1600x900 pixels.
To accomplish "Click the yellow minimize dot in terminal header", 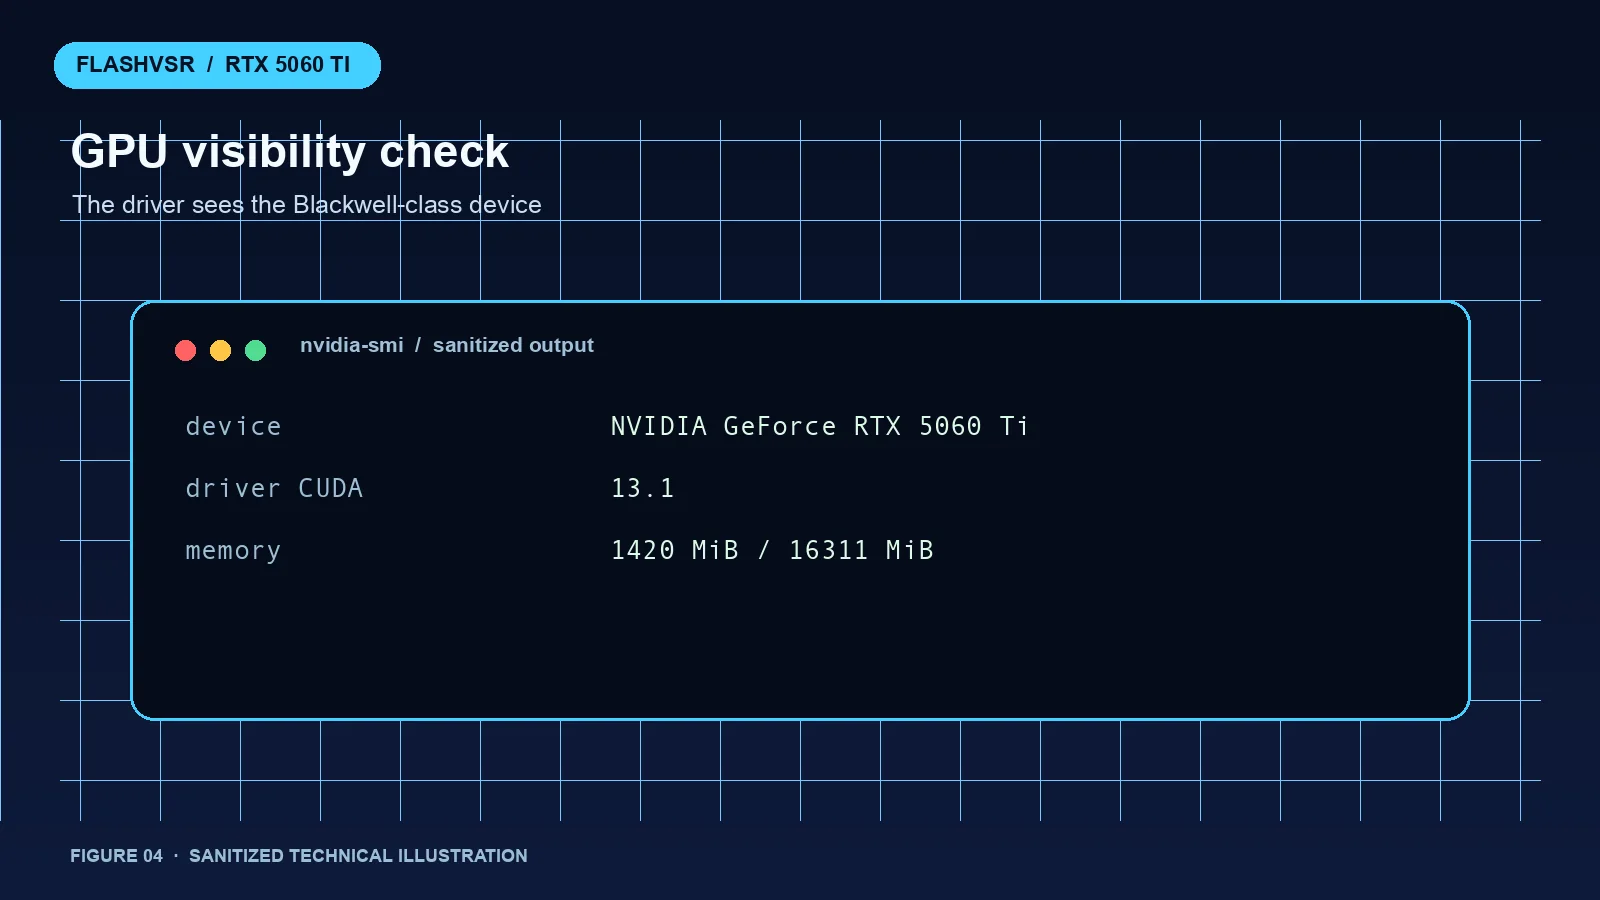I will (x=220, y=350).
